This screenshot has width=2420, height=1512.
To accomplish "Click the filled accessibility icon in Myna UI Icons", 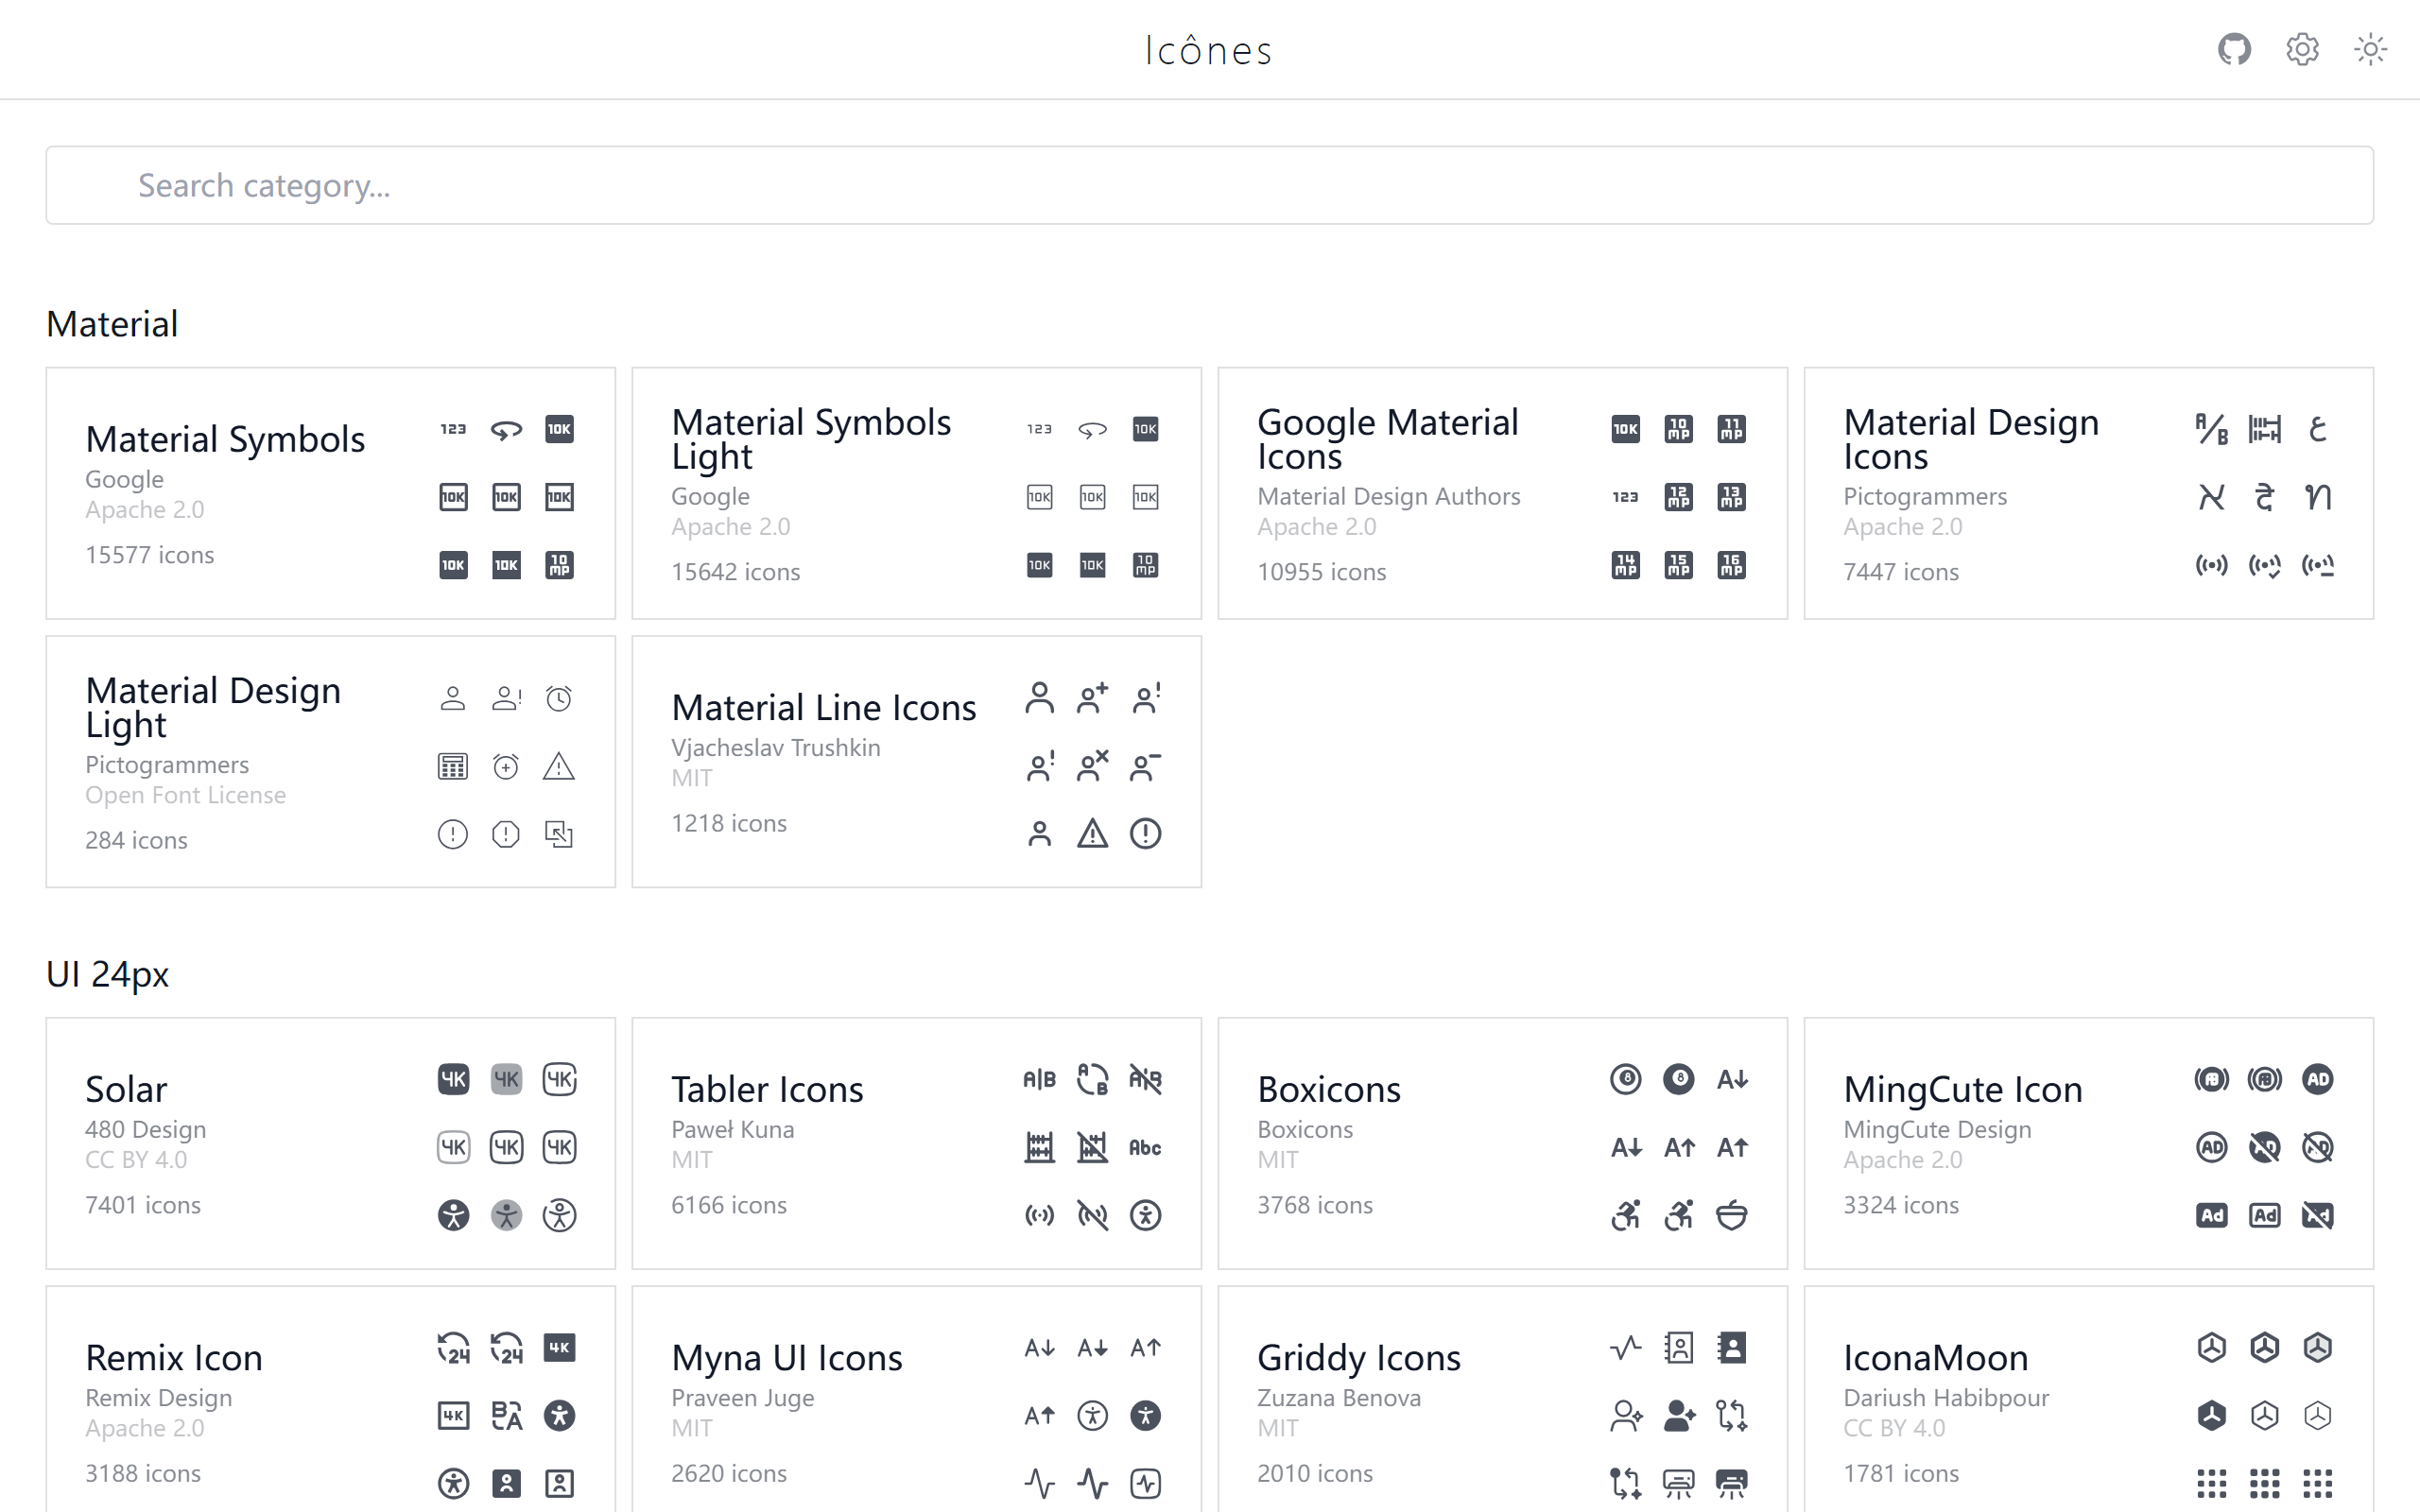I will pyautogui.click(x=1145, y=1415).
